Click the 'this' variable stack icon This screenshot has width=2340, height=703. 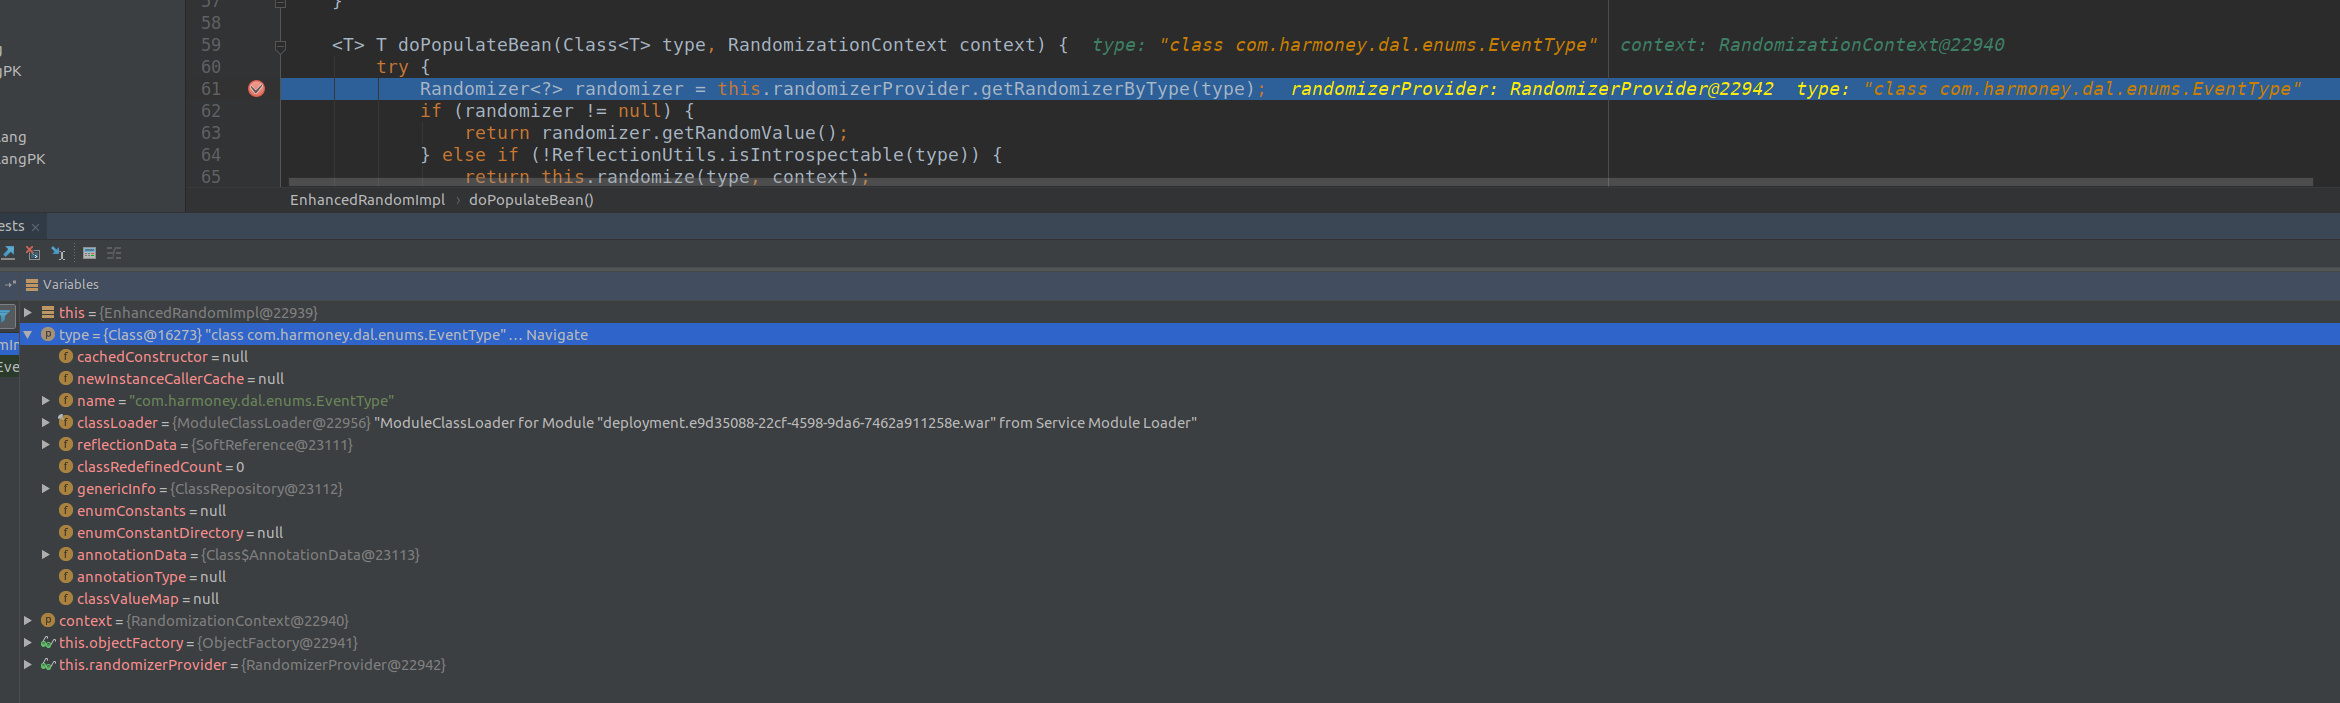tap(48, 313)
